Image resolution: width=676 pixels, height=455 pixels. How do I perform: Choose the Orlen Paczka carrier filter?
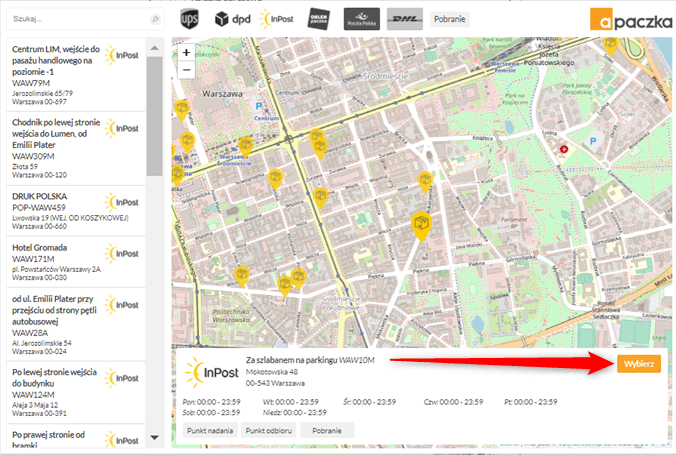[320, 18]
